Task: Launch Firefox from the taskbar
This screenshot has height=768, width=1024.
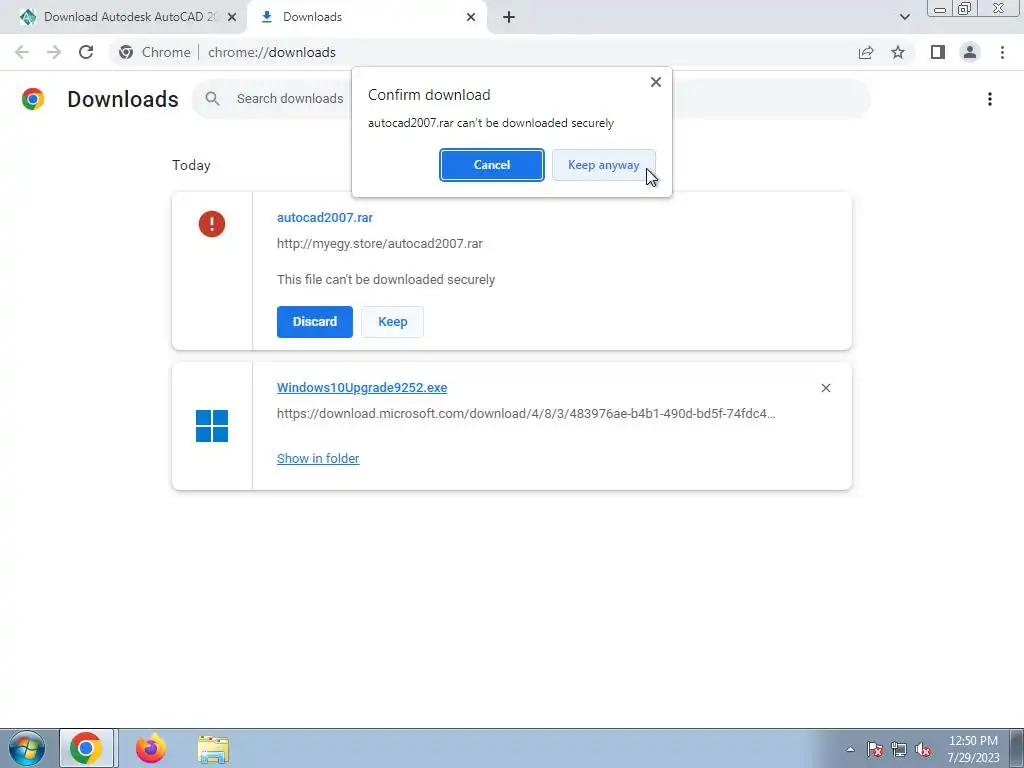Action: (x=151, y=748)
